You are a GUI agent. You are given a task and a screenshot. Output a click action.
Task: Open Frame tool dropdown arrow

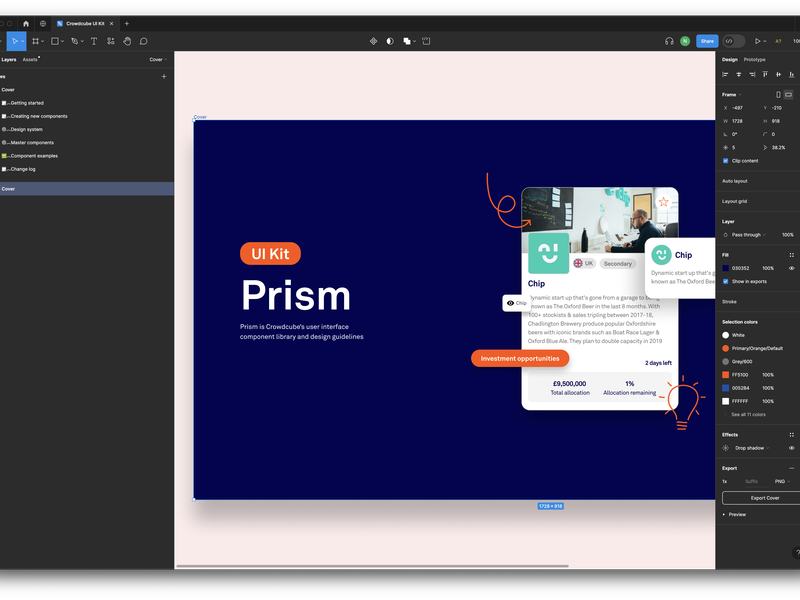42,41
